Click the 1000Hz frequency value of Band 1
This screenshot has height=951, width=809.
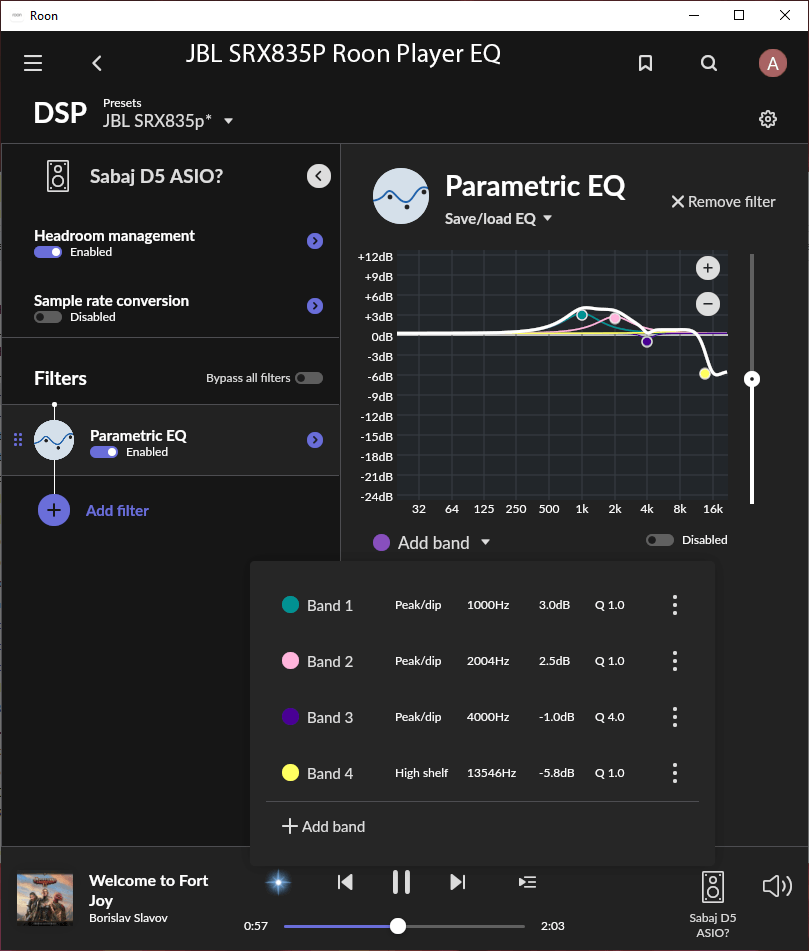tap(488, 605)
